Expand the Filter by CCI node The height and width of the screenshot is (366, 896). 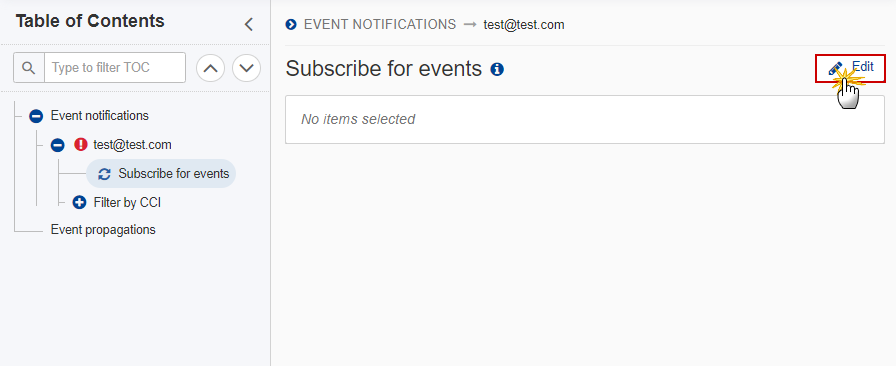click(79, 202)
